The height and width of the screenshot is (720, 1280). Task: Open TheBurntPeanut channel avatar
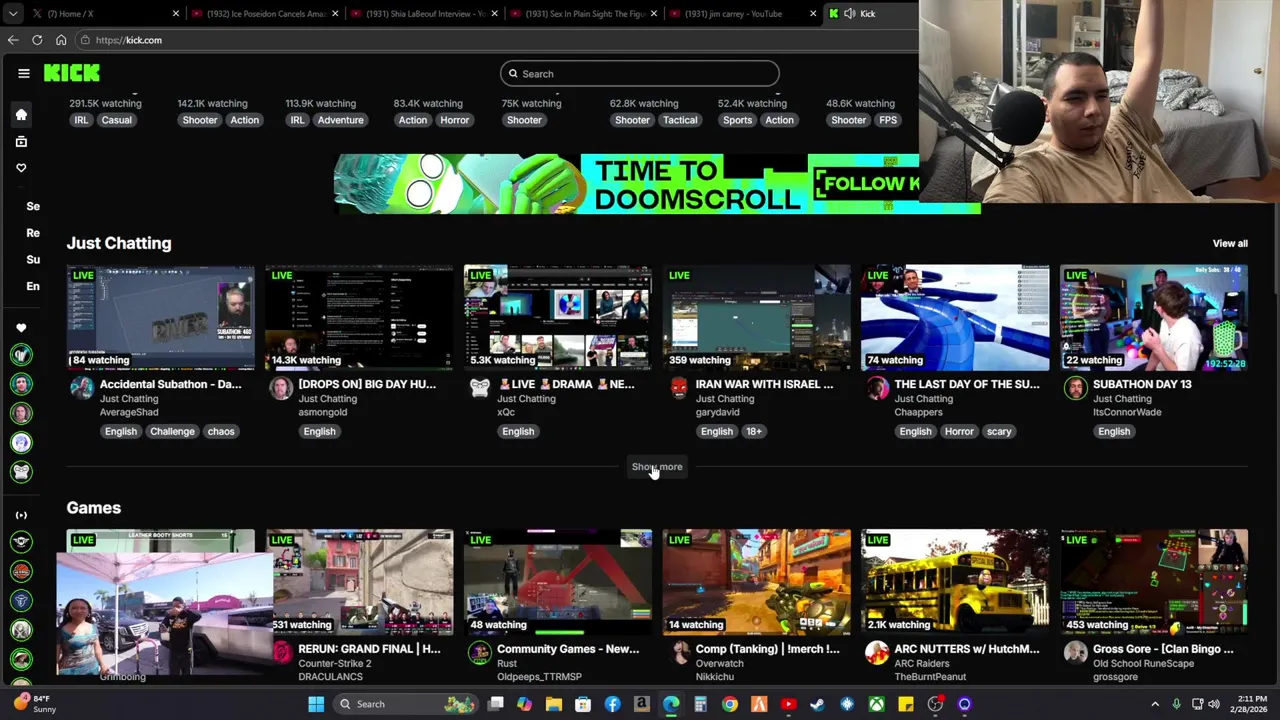pyautogui.click(x=878, y=653)
